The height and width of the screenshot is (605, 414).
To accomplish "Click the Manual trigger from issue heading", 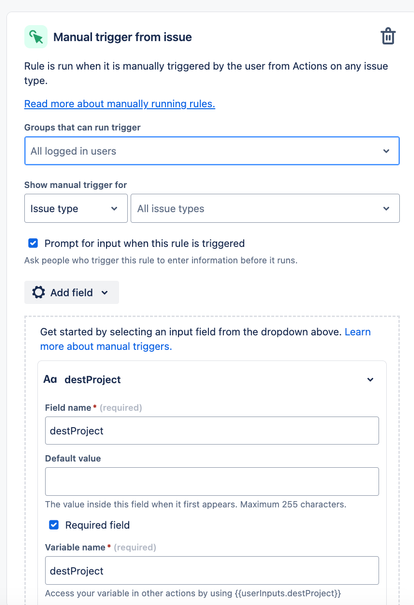I will coord(122,37).
